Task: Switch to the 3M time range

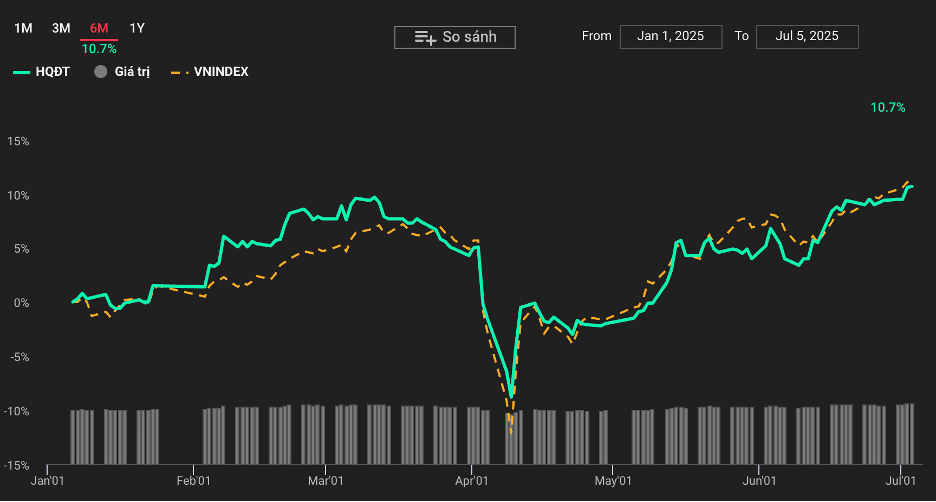Action: click(x=61, y=28)
